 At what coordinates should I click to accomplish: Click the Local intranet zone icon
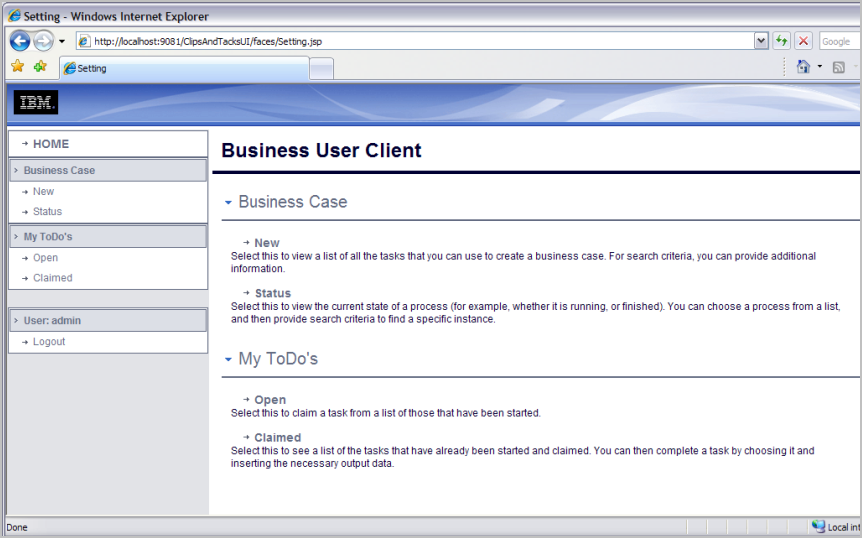819,526
